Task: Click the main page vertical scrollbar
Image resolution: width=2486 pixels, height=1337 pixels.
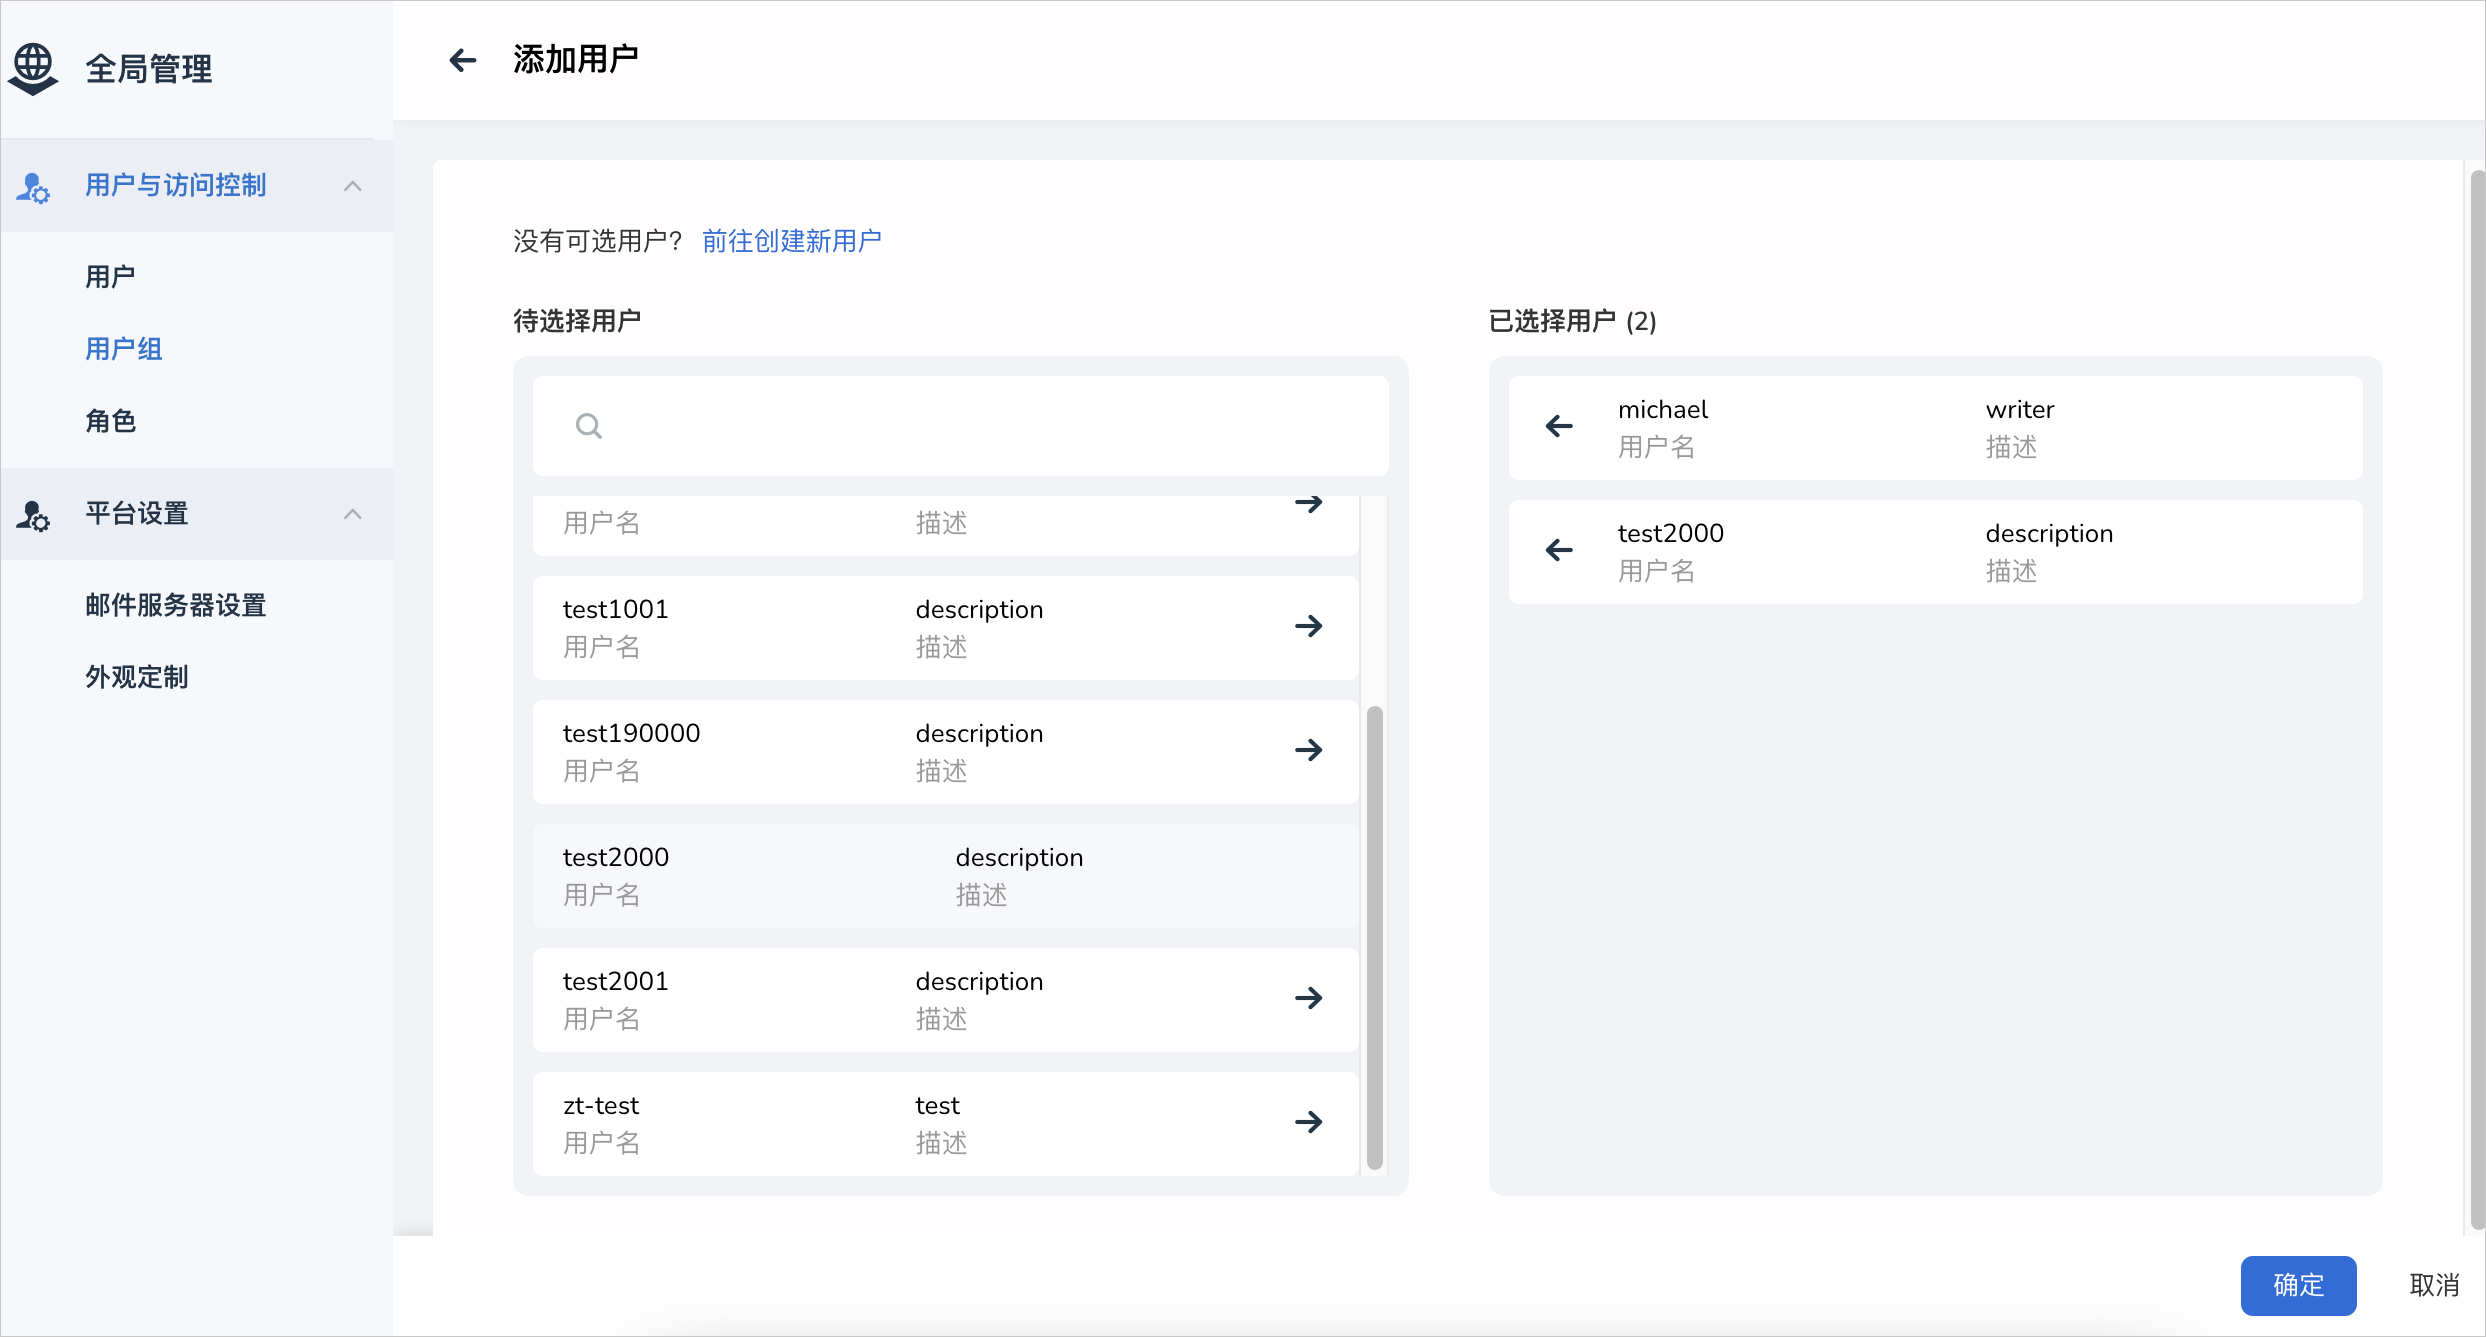Action: point(2477,700)
